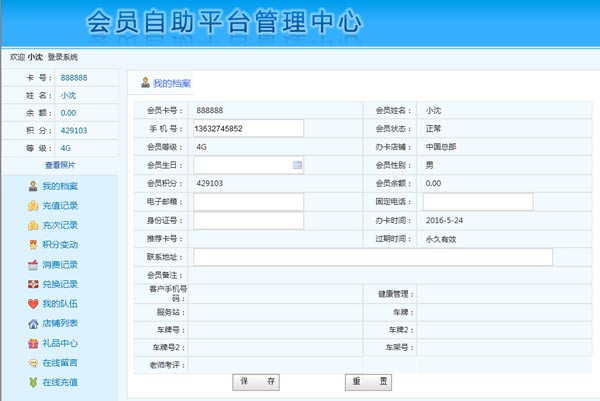
Task: Click the 会员状态 value 正常
Action: 433,129
